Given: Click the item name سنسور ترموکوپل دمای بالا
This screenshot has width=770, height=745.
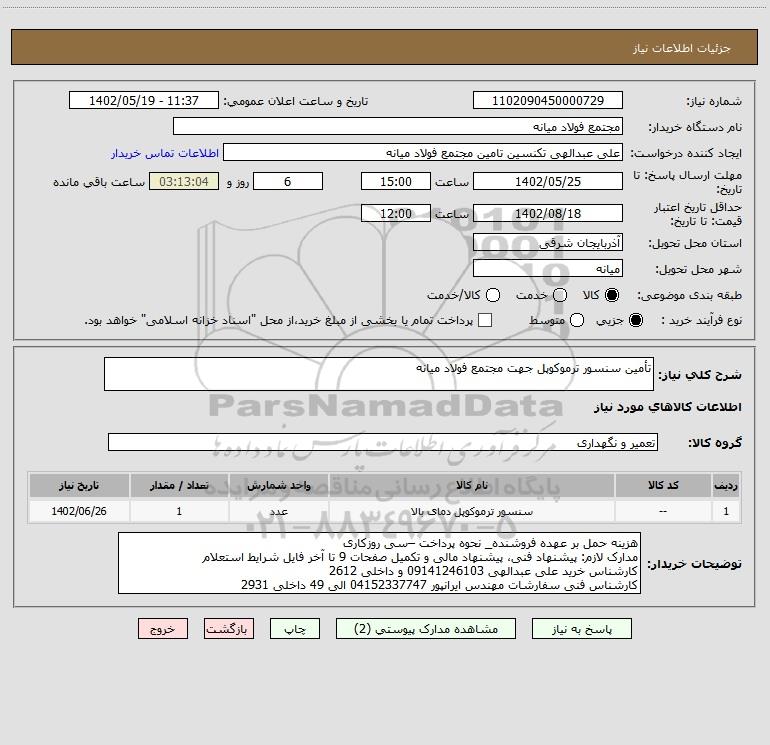Looking at the screenshot, I should pos(472,512).
